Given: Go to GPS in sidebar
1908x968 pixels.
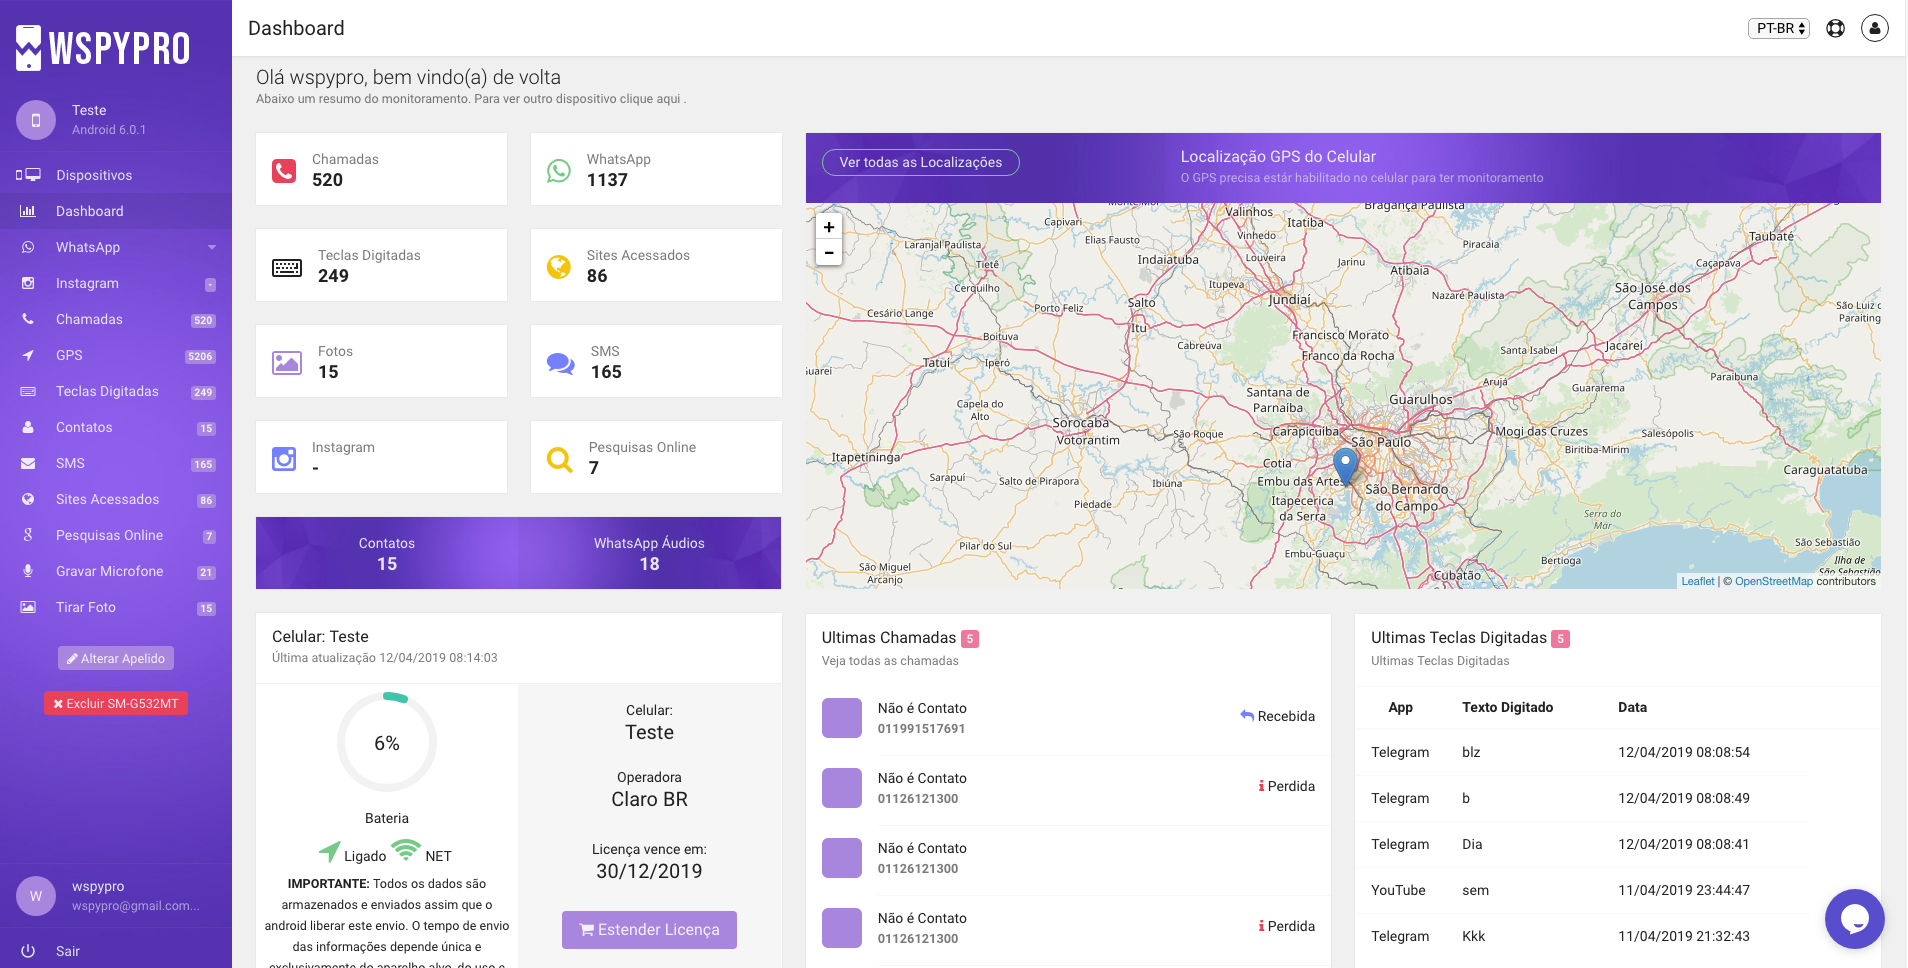Looking at the screenshot, I should click(69, 355).
